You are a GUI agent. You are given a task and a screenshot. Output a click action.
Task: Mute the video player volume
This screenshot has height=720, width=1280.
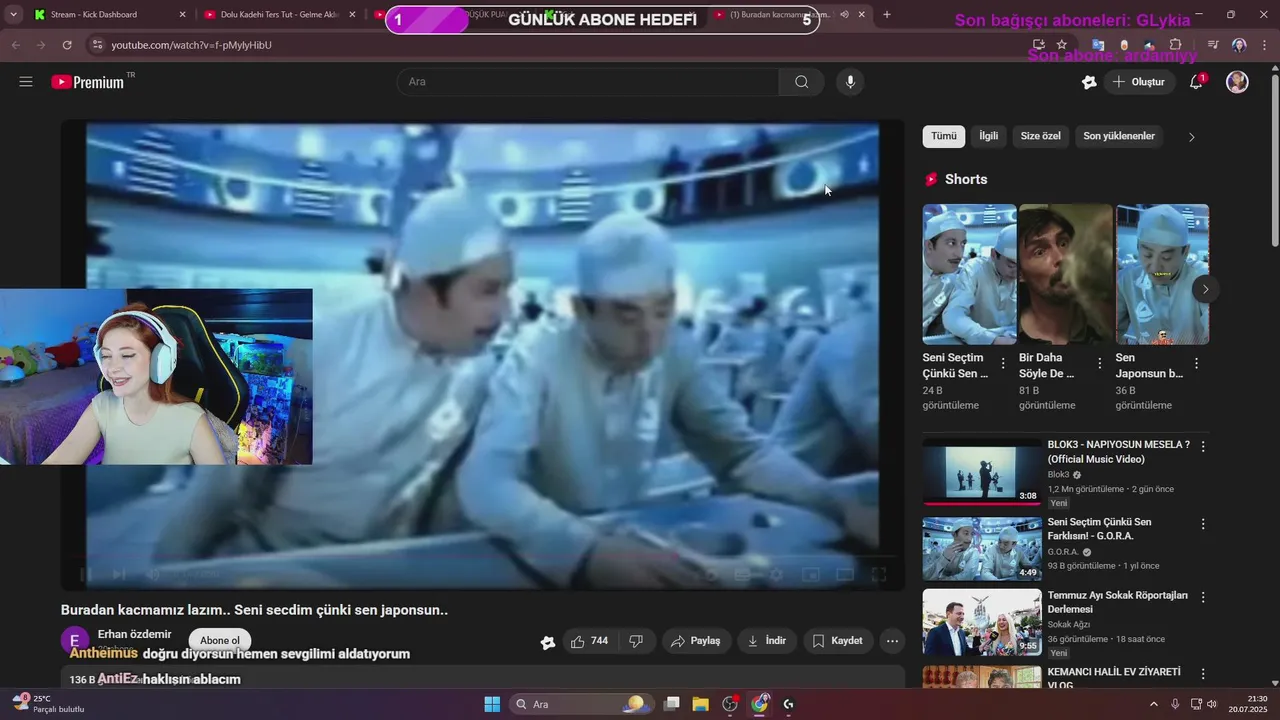pos(153,574)
